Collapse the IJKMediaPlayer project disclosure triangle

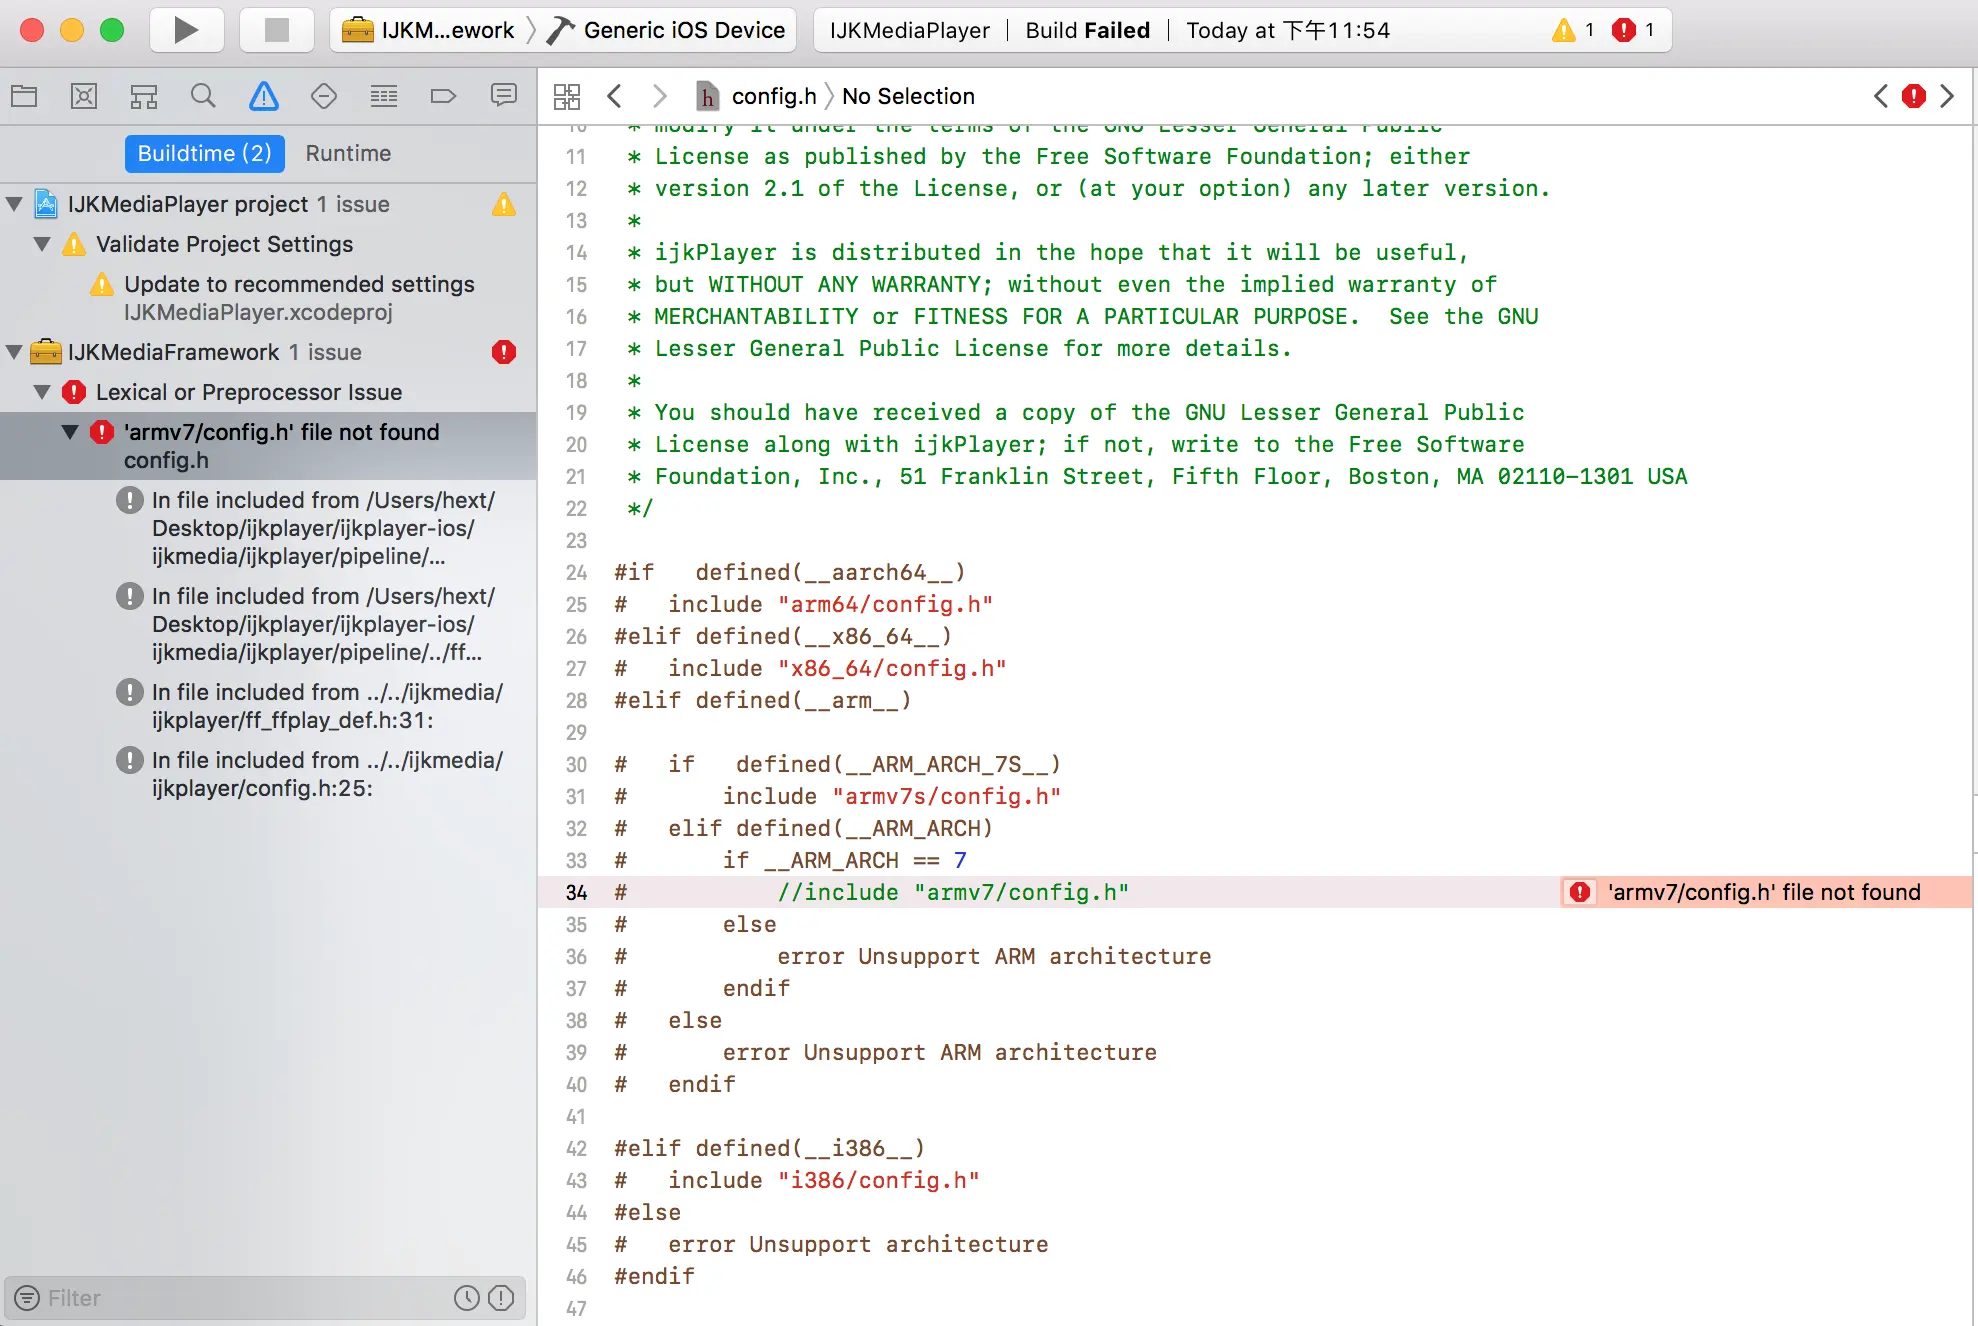pos(15,204)
